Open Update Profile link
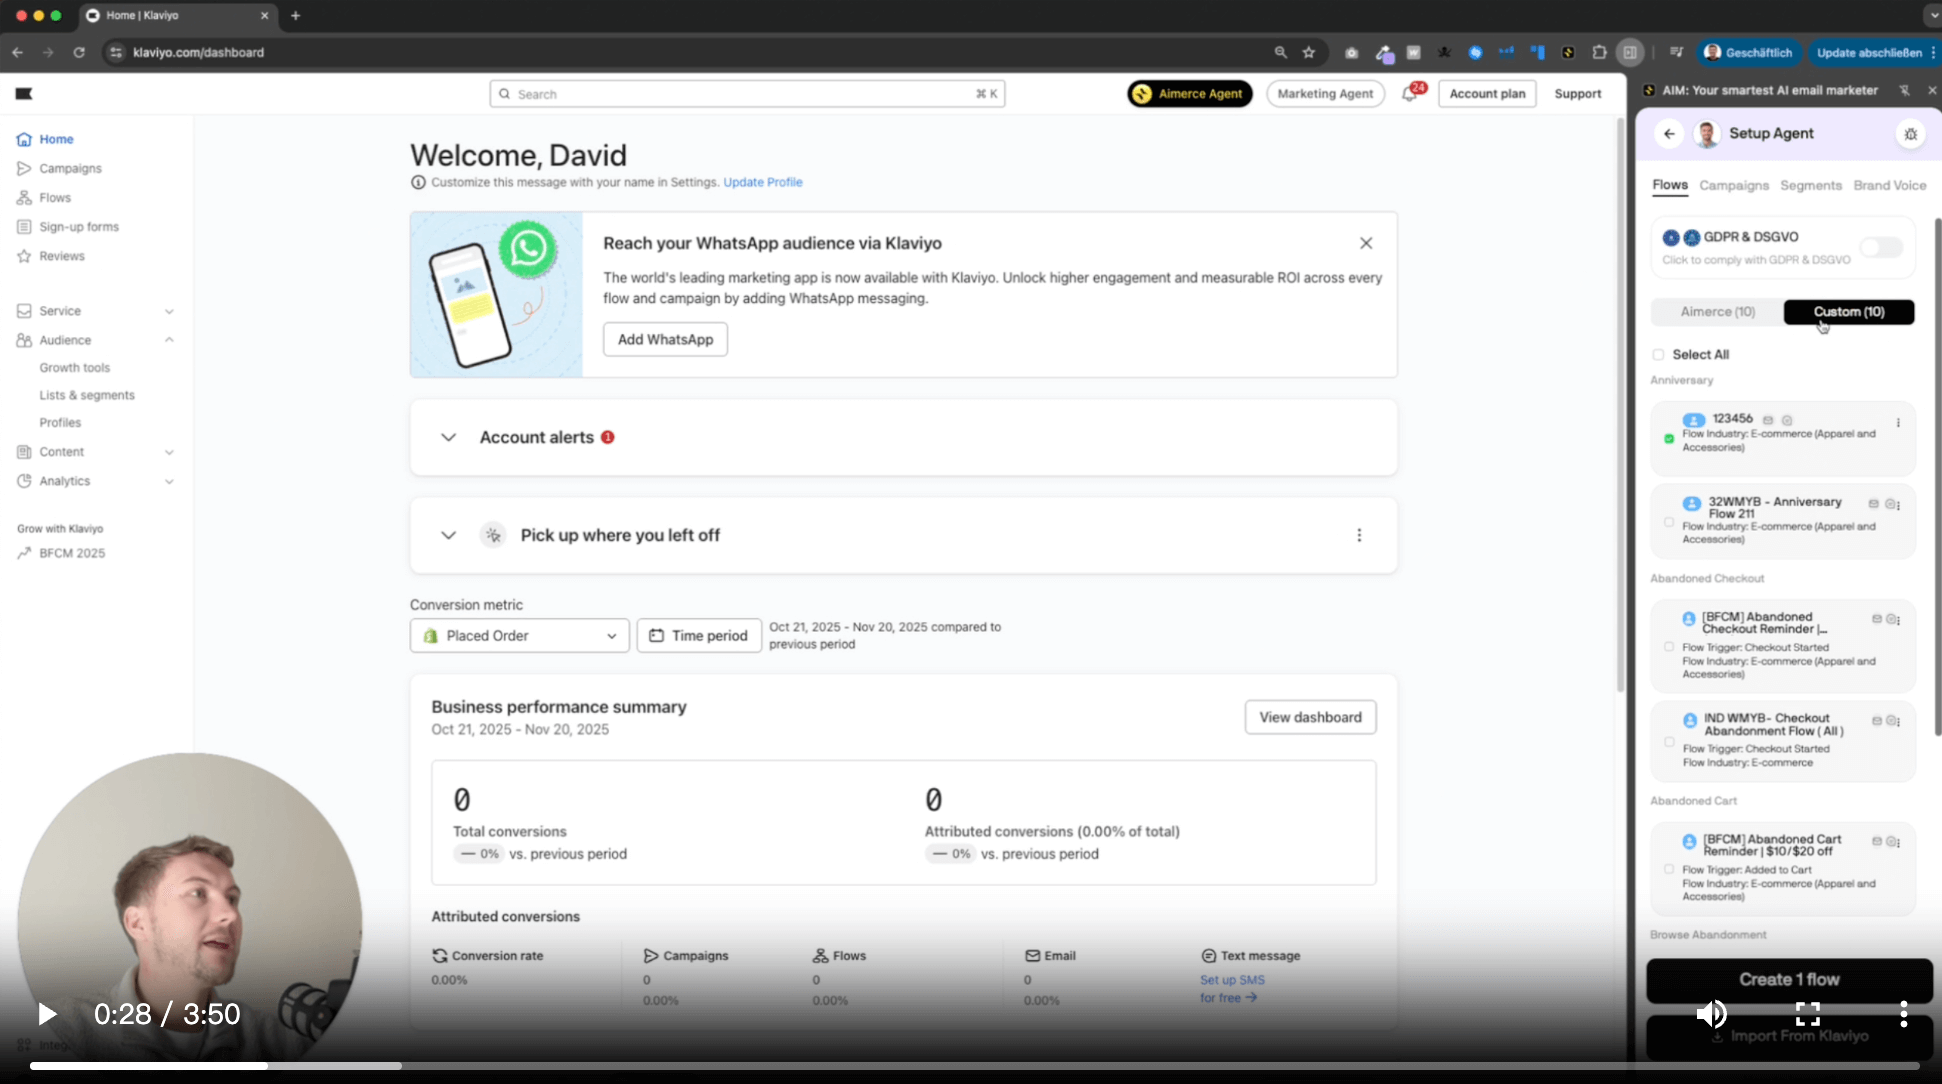This screenshot has width=1942, height=1084. tap(762, 182)
